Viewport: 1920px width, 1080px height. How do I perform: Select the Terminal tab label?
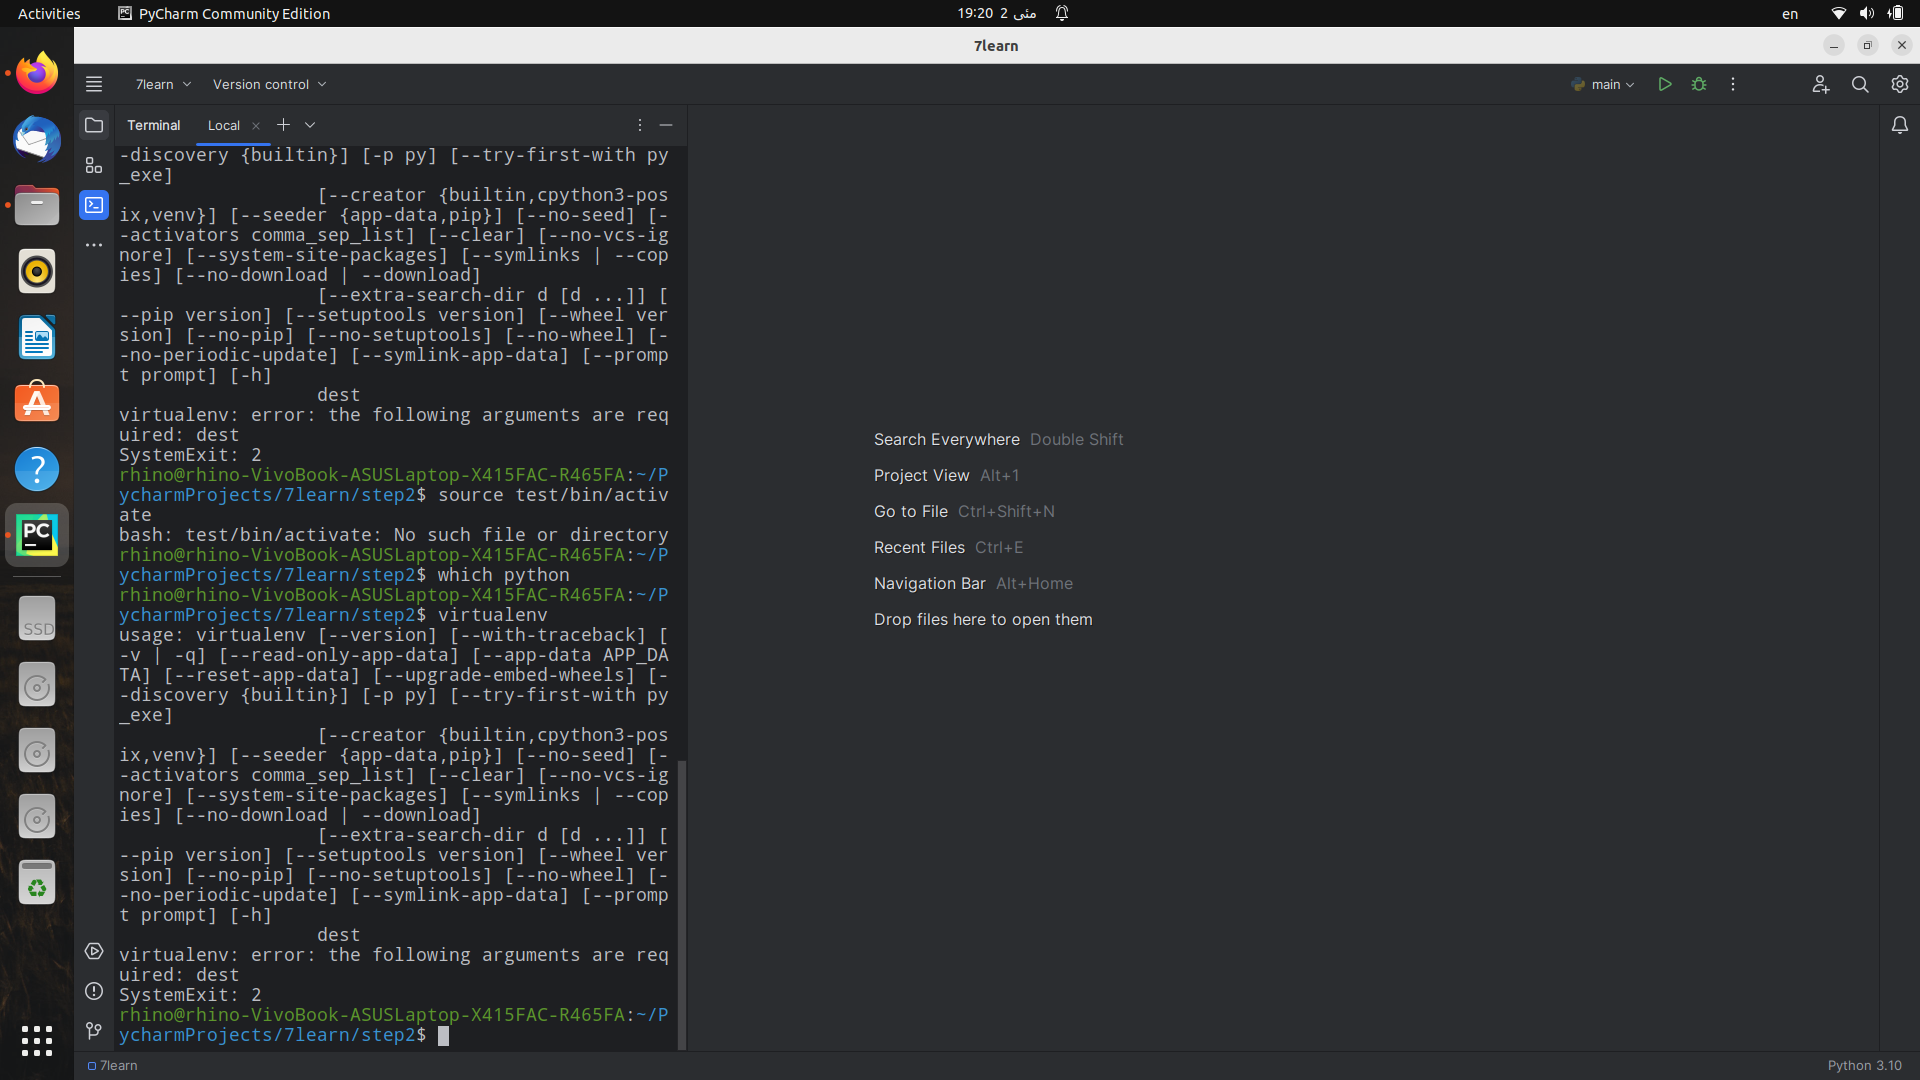tap(153, 125)
